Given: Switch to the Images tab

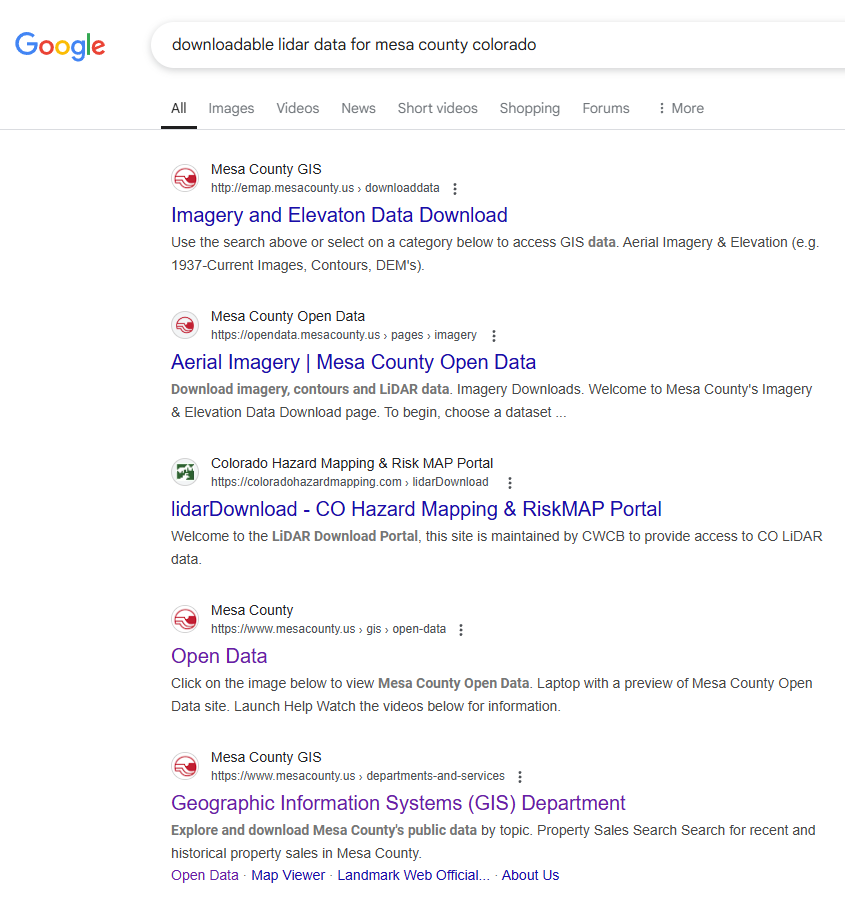Looking at the screenshot, I should (x=231, y=108).
